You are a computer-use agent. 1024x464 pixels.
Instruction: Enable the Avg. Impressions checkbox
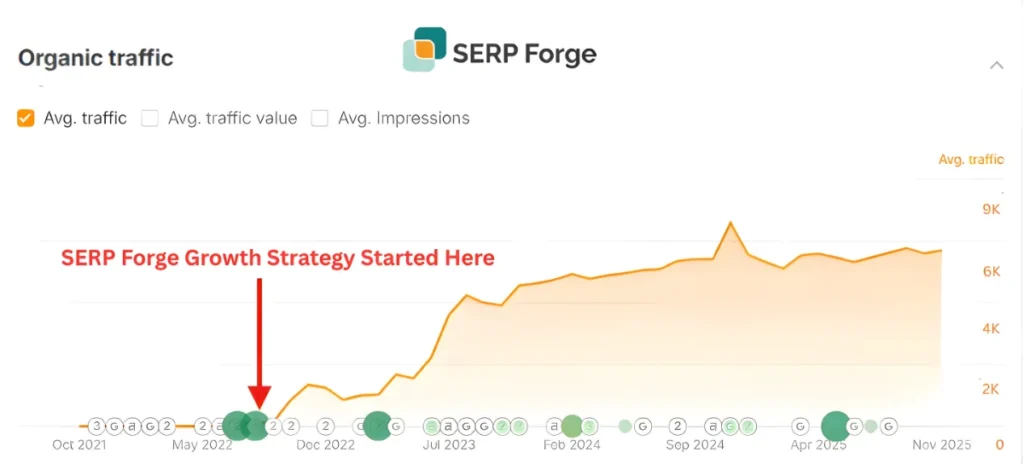[x=320, y=118]
